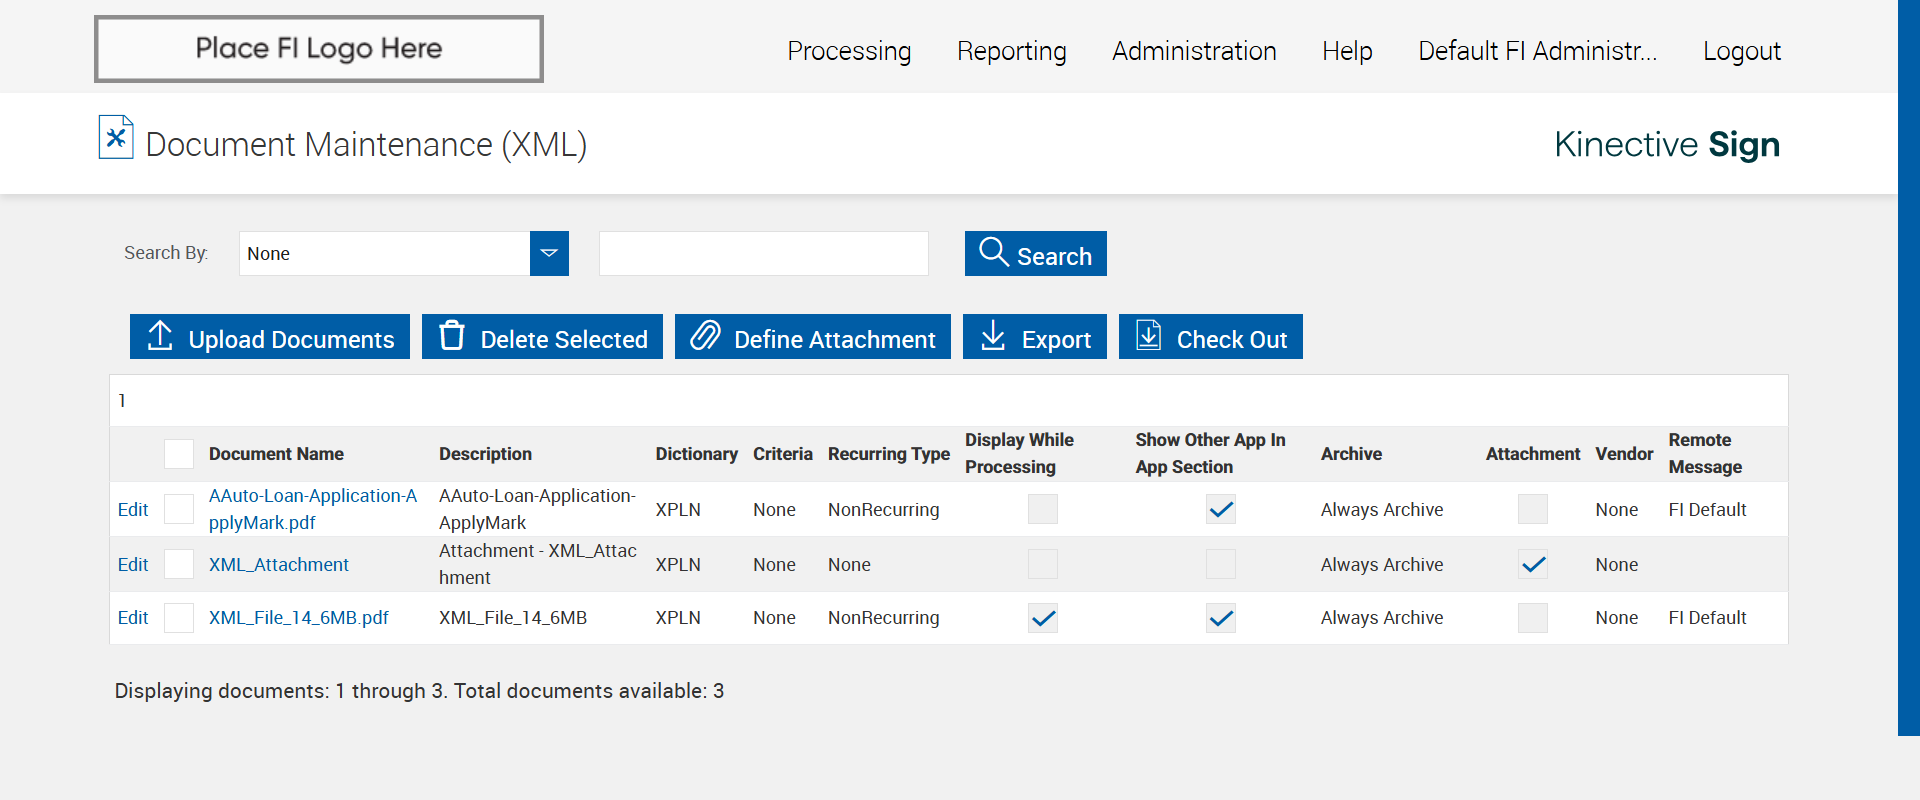The height and width of the screenshot is (800, 1920).
Task: Click the Define Attachment paperclip icon
Action: [705, 336]
